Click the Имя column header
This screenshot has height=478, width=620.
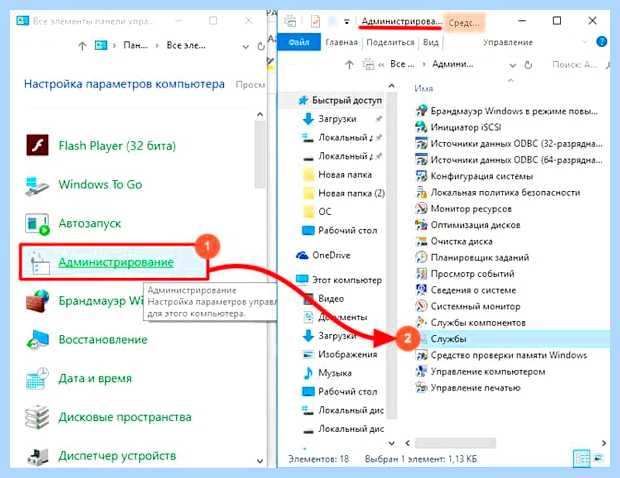click(x=424, y=89)
